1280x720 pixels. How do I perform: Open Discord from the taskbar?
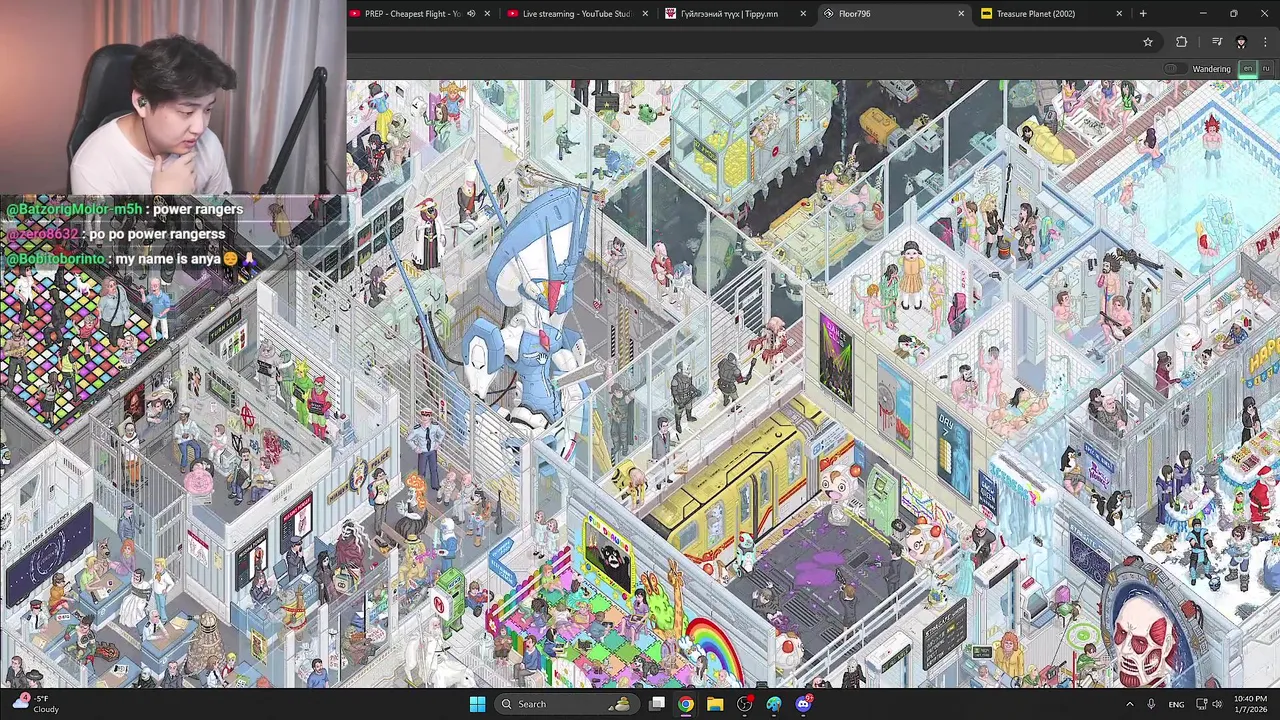[803, 704]
